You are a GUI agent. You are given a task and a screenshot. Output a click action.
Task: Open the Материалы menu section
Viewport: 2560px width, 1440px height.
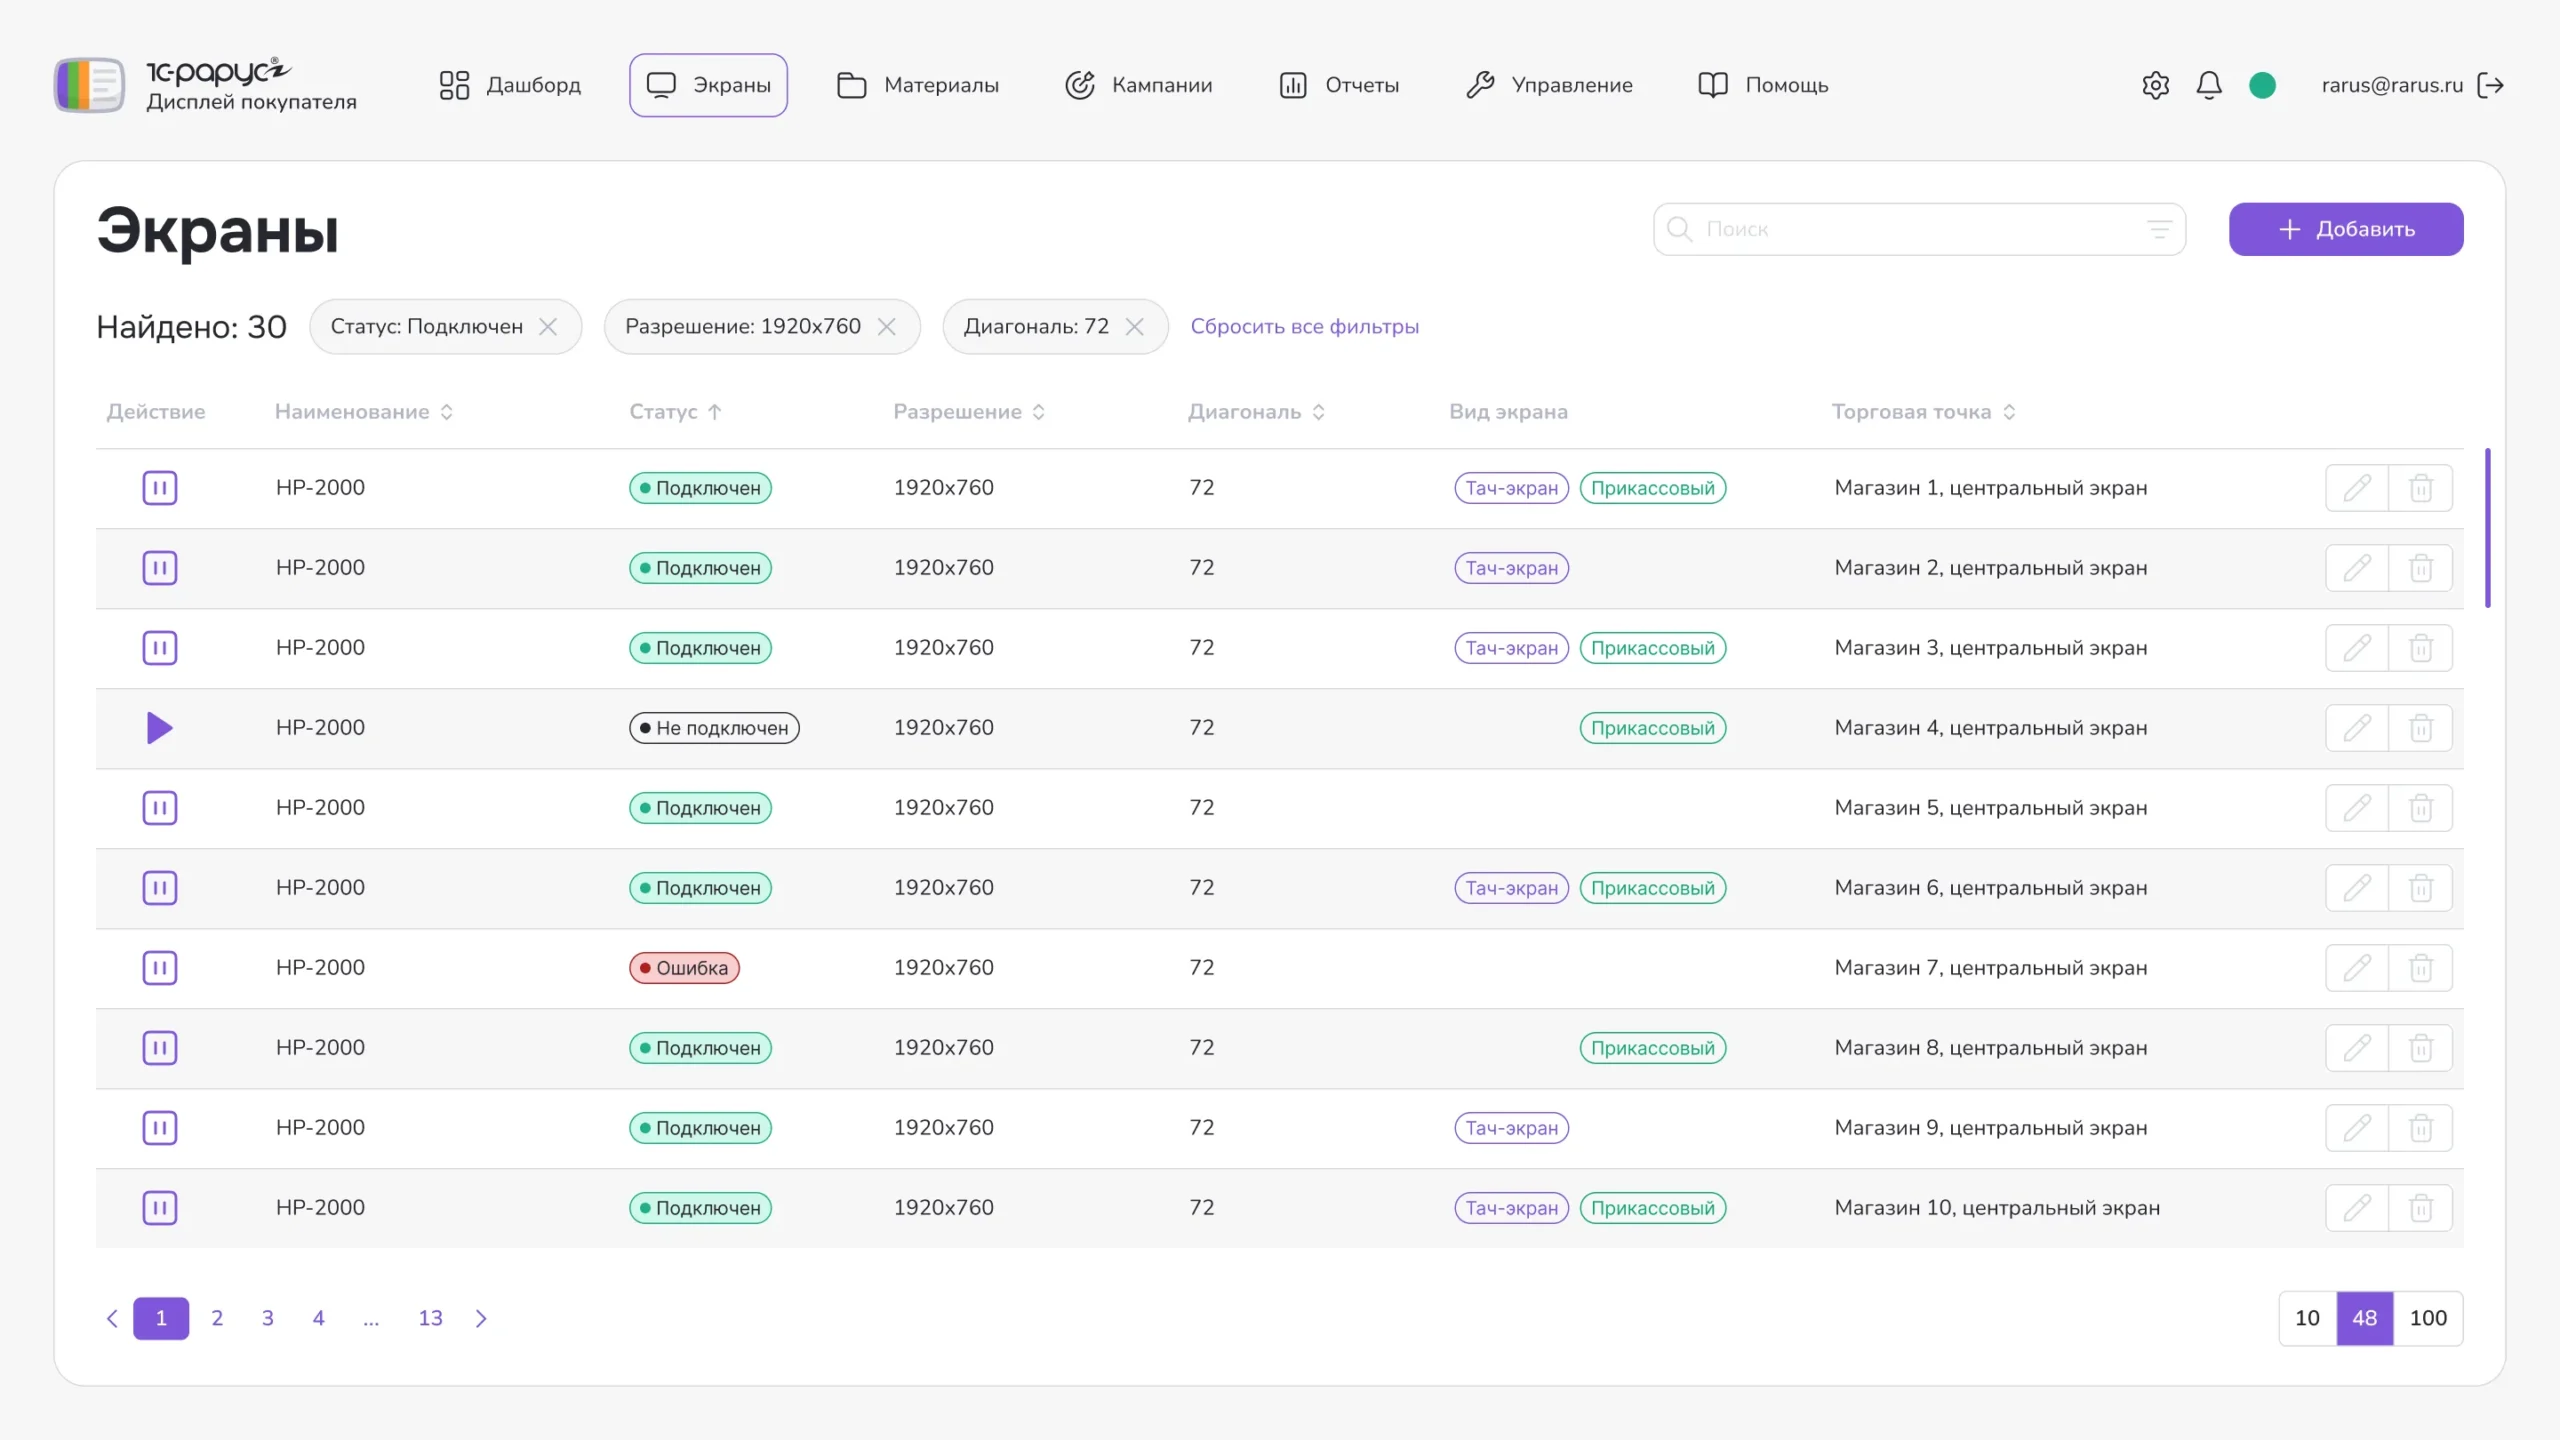(918, 85)
